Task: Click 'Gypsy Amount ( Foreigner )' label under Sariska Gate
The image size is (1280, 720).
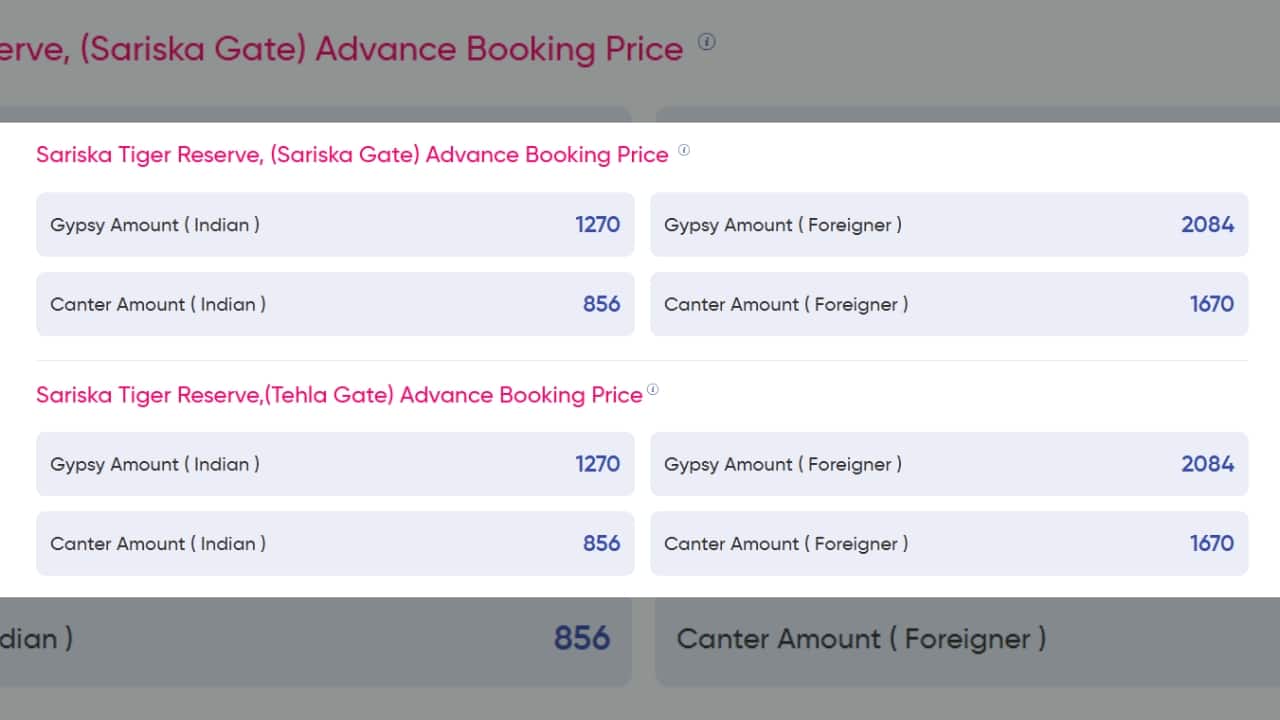Action: [x=783, y=225]
